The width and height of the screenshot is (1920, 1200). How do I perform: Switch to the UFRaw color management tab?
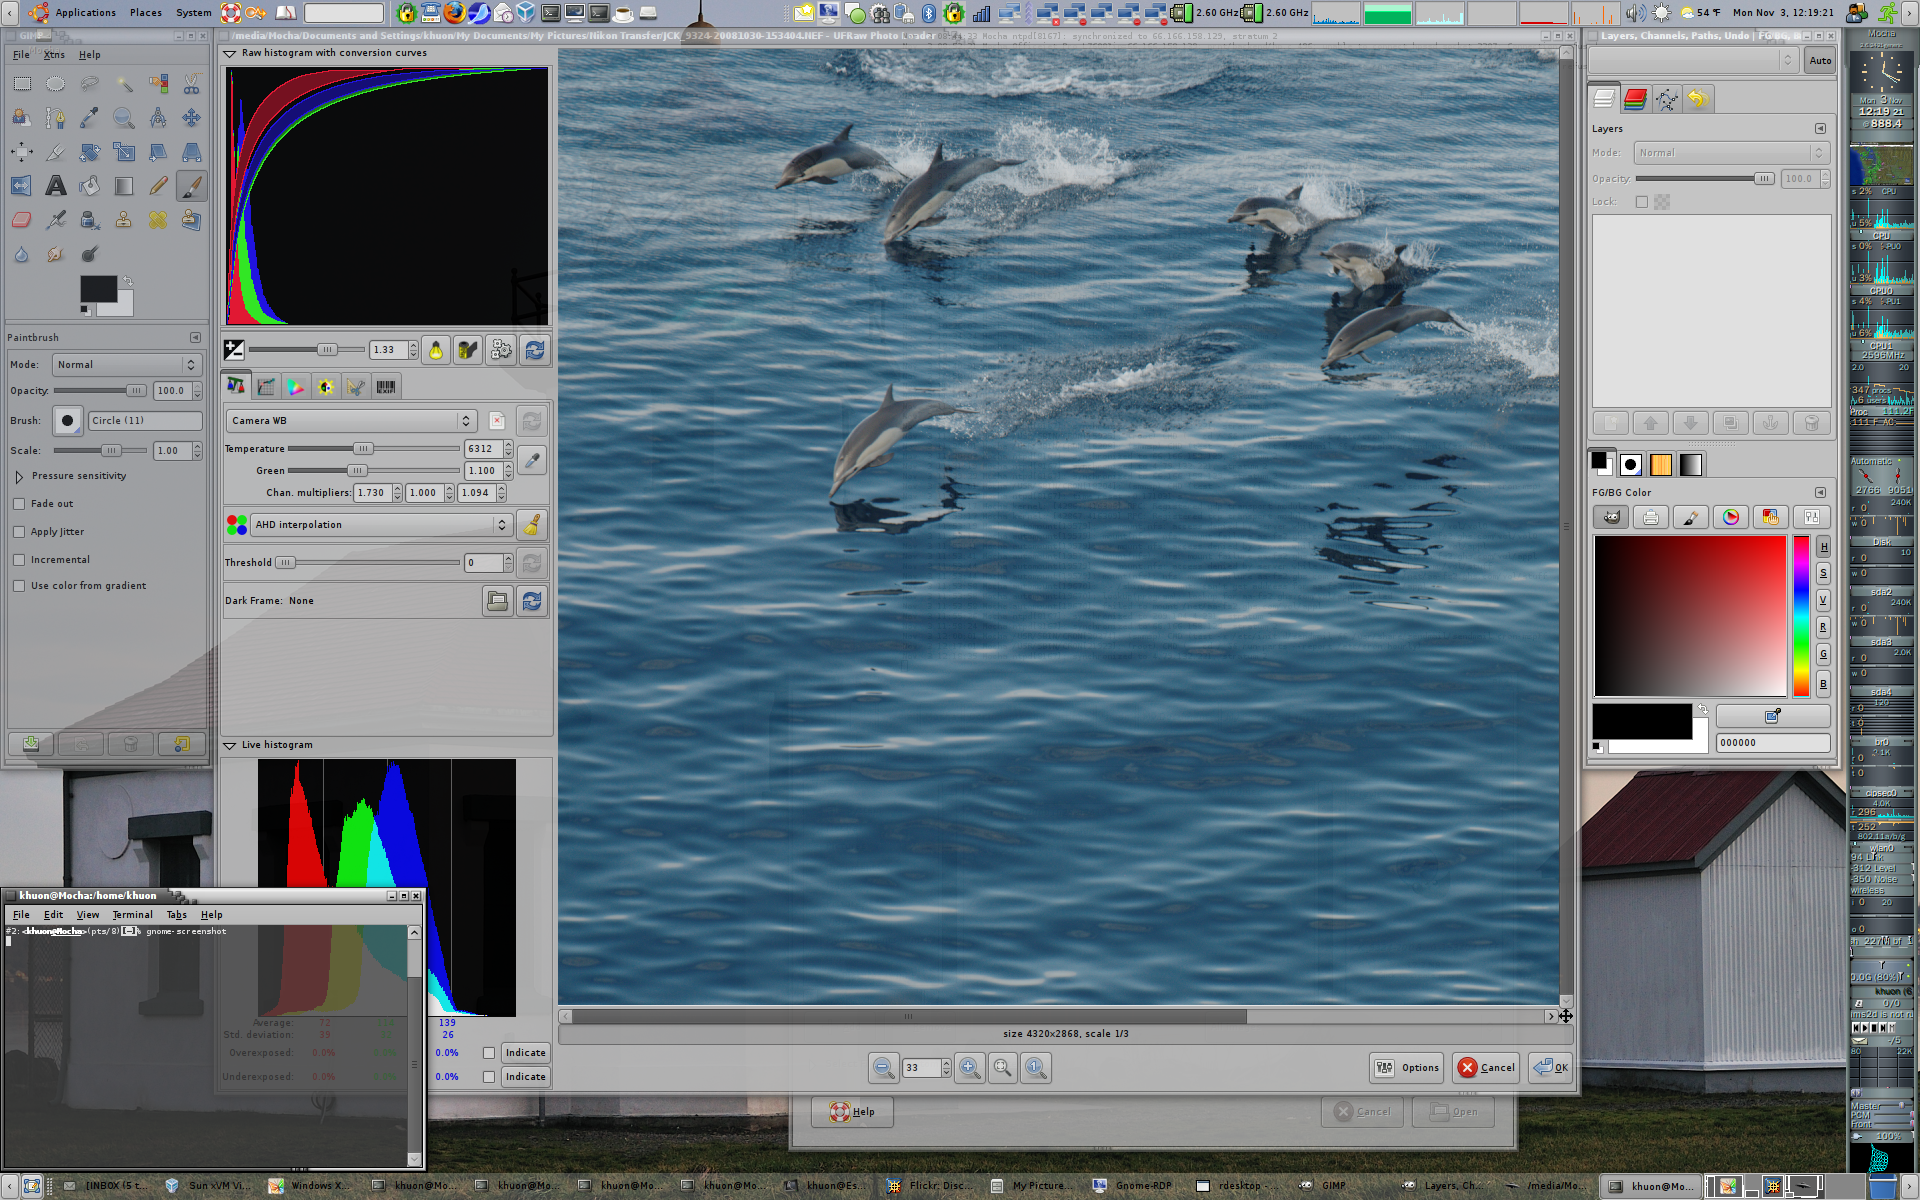tap(296, 387)
